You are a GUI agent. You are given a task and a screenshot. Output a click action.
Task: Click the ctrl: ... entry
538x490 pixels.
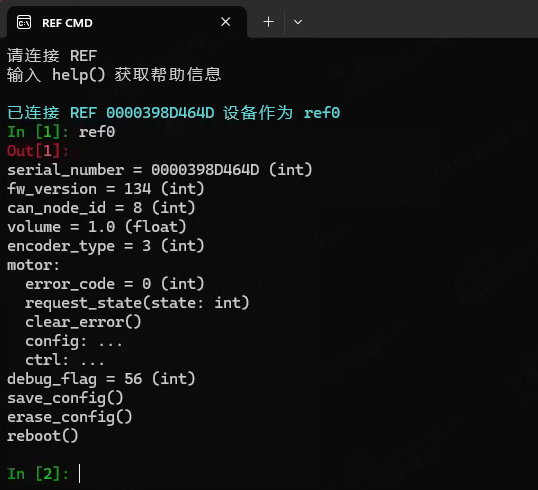65,360
